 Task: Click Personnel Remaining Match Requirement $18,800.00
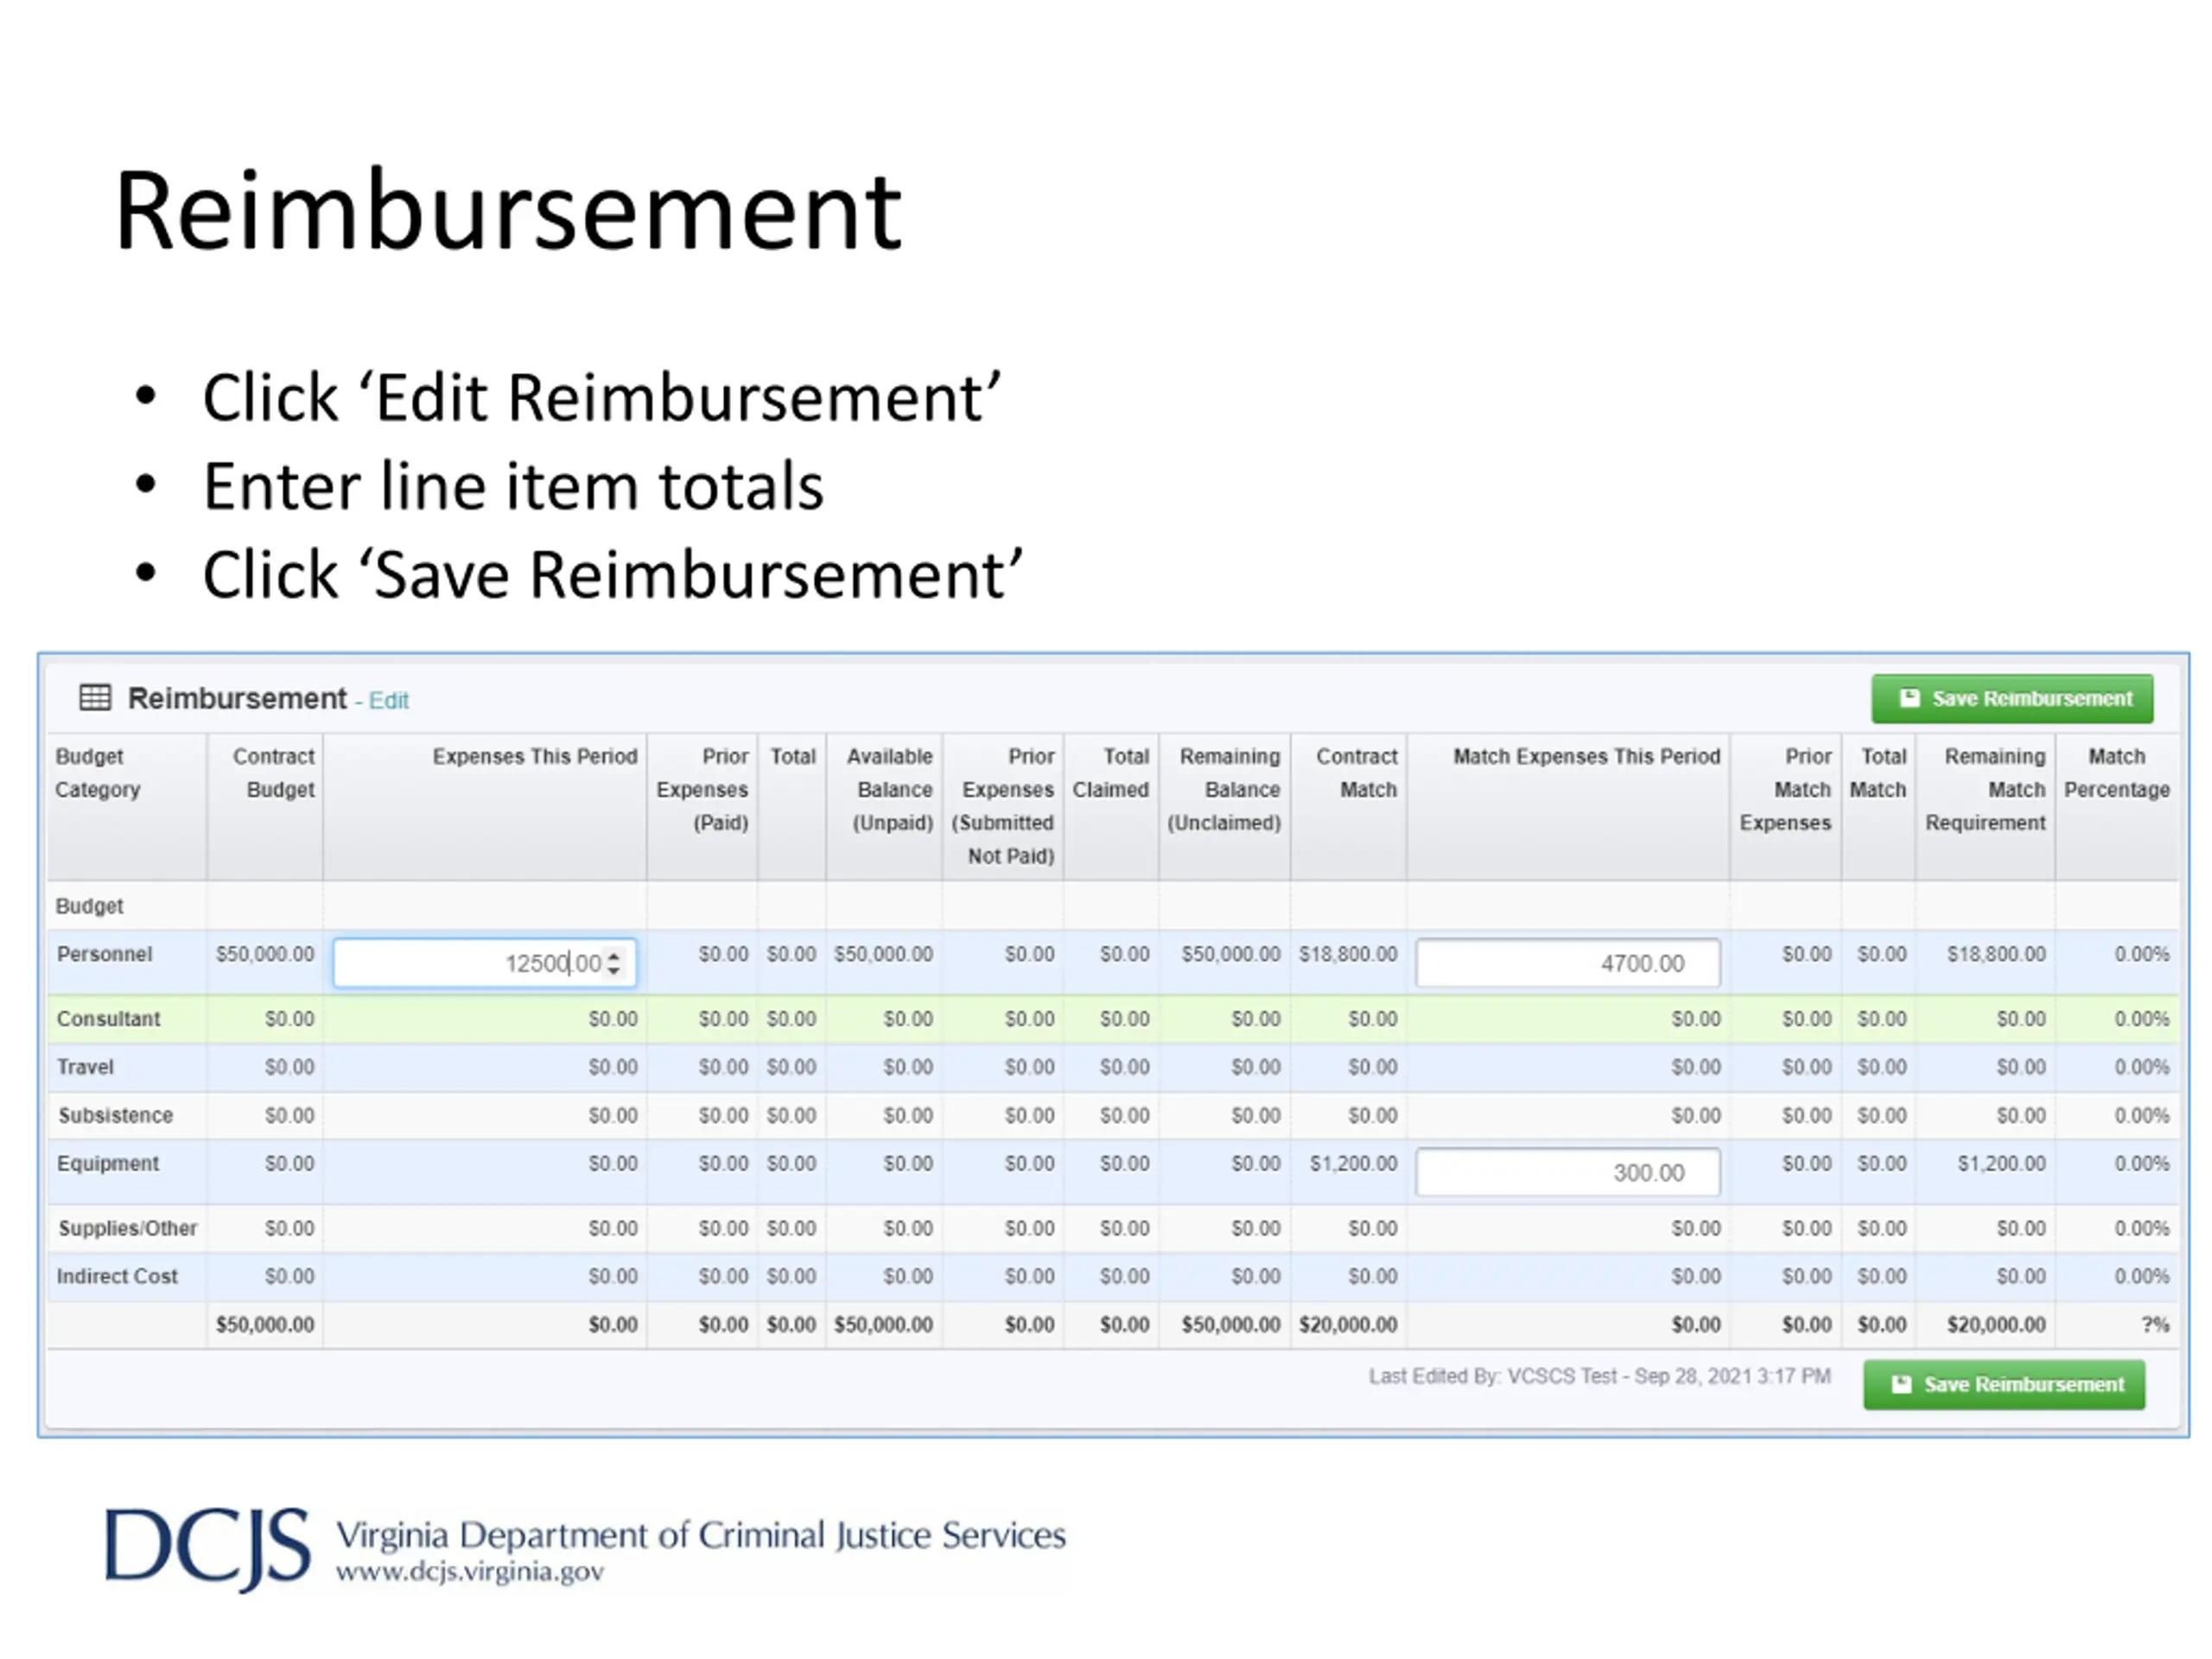(1996, 954)
